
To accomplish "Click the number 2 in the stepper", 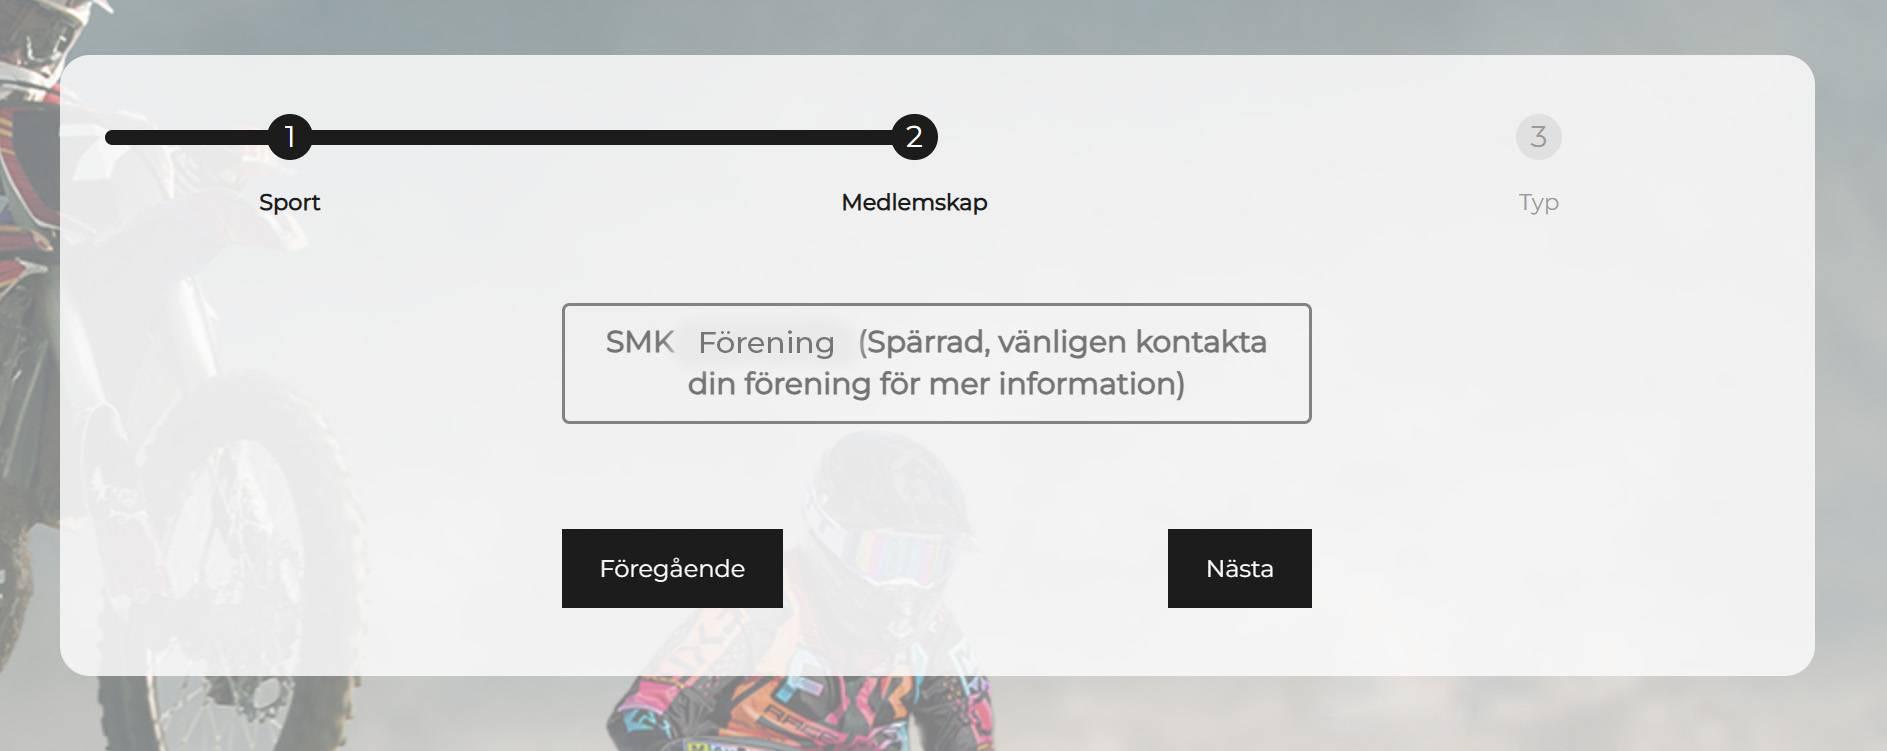I will pos(914,137).
